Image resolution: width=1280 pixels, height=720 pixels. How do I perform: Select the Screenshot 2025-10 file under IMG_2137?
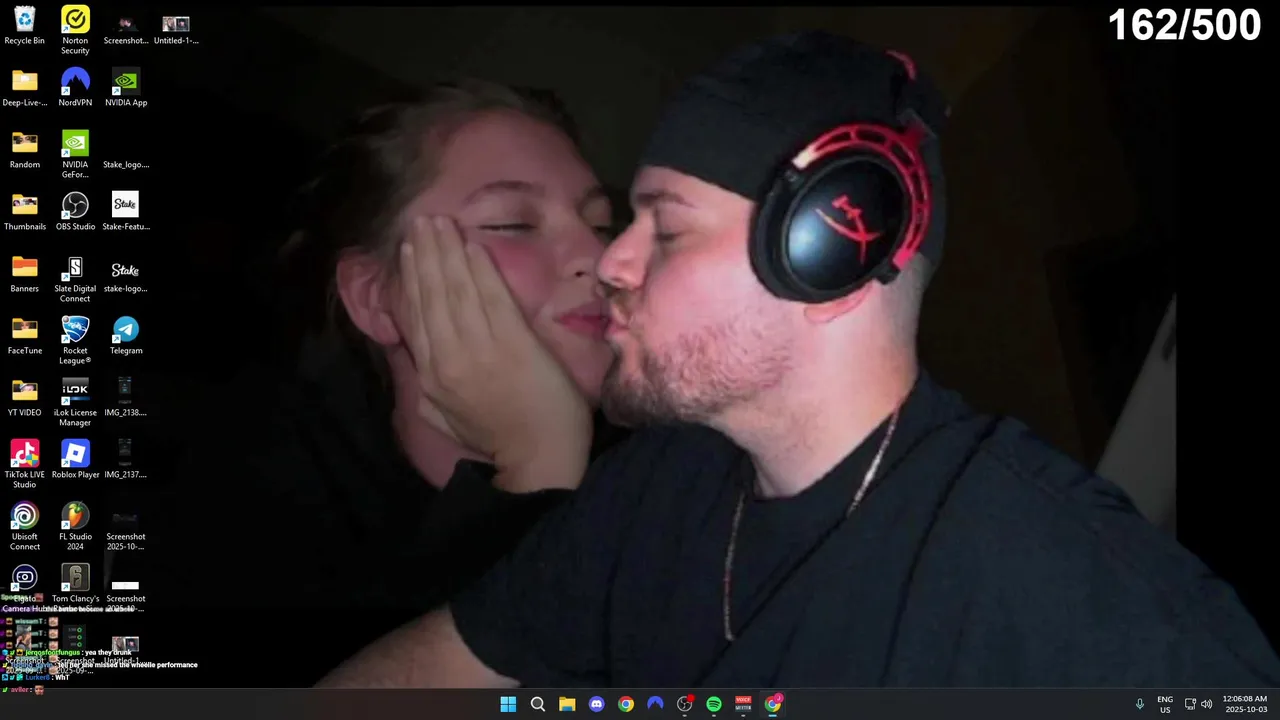point(125,530)
